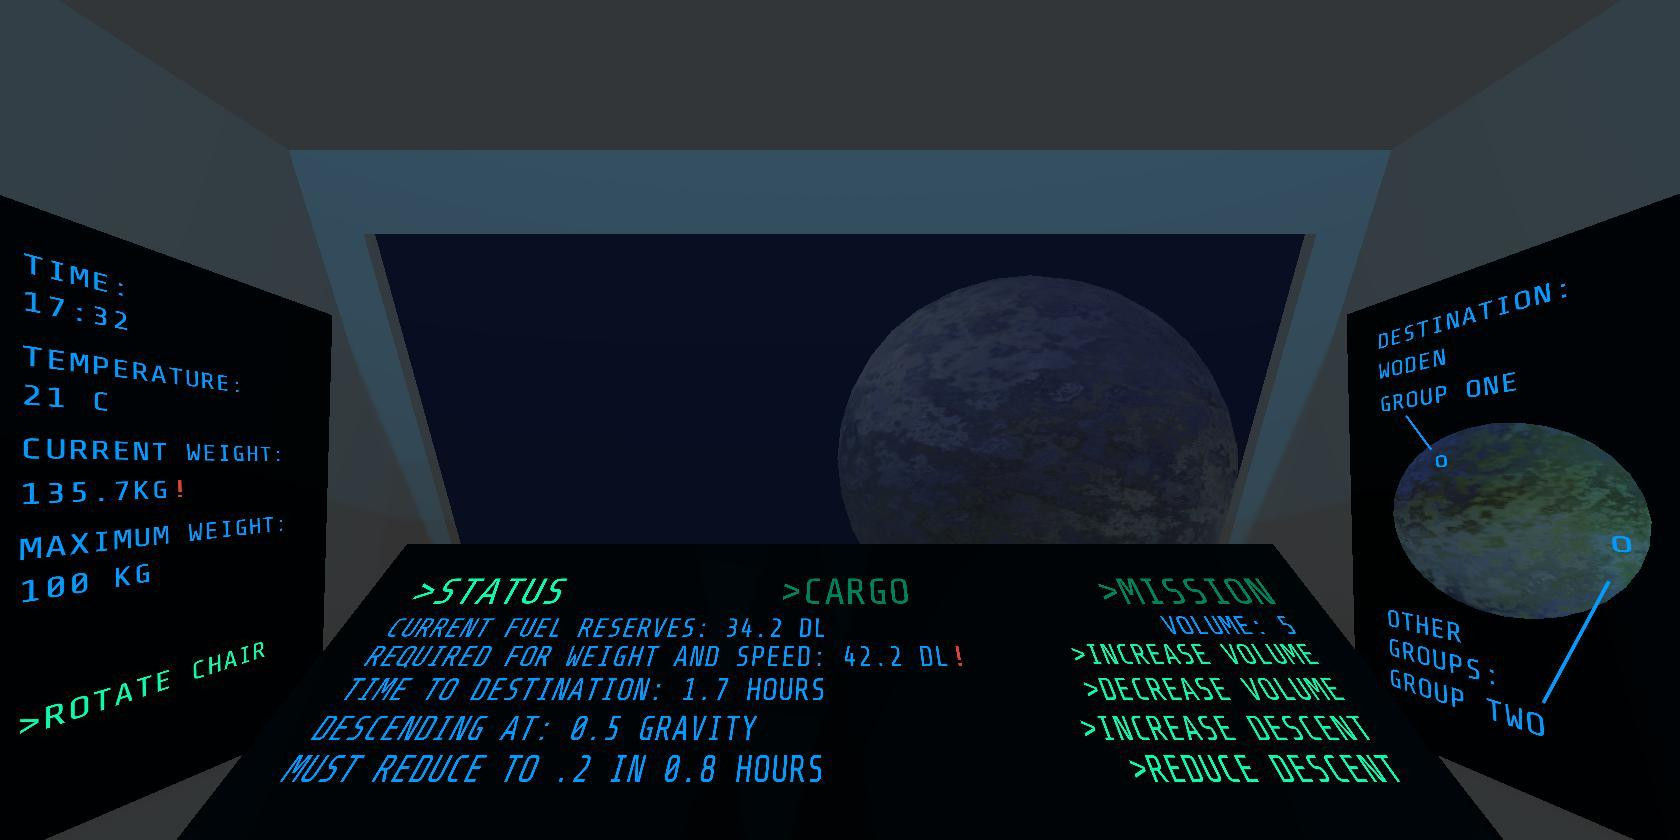
Task: Click the 'VOLUME: 5' value
Action: pos(1228,626)
